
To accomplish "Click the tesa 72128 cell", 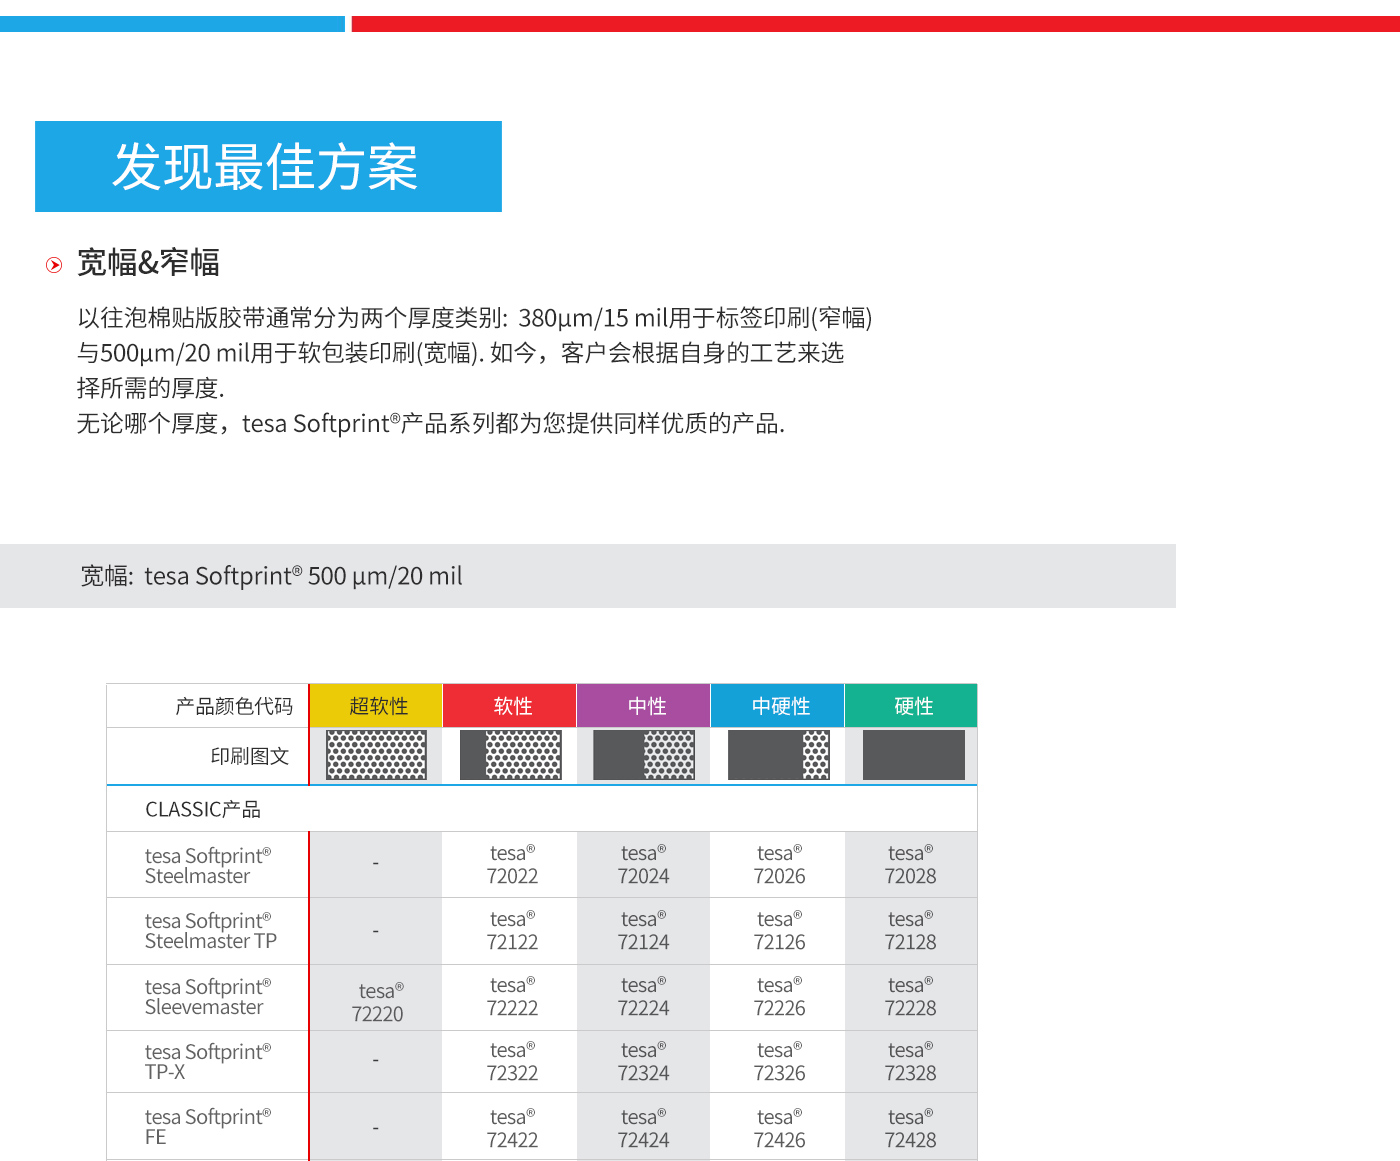I will tap(910, 931).
